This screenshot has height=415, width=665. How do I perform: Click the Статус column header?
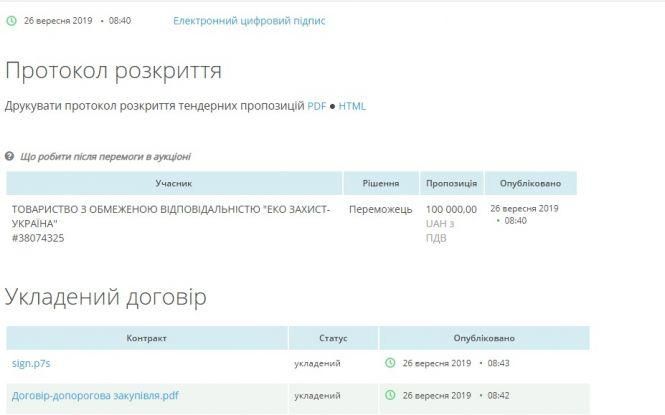pyautogui.click(x=333, y=338)
